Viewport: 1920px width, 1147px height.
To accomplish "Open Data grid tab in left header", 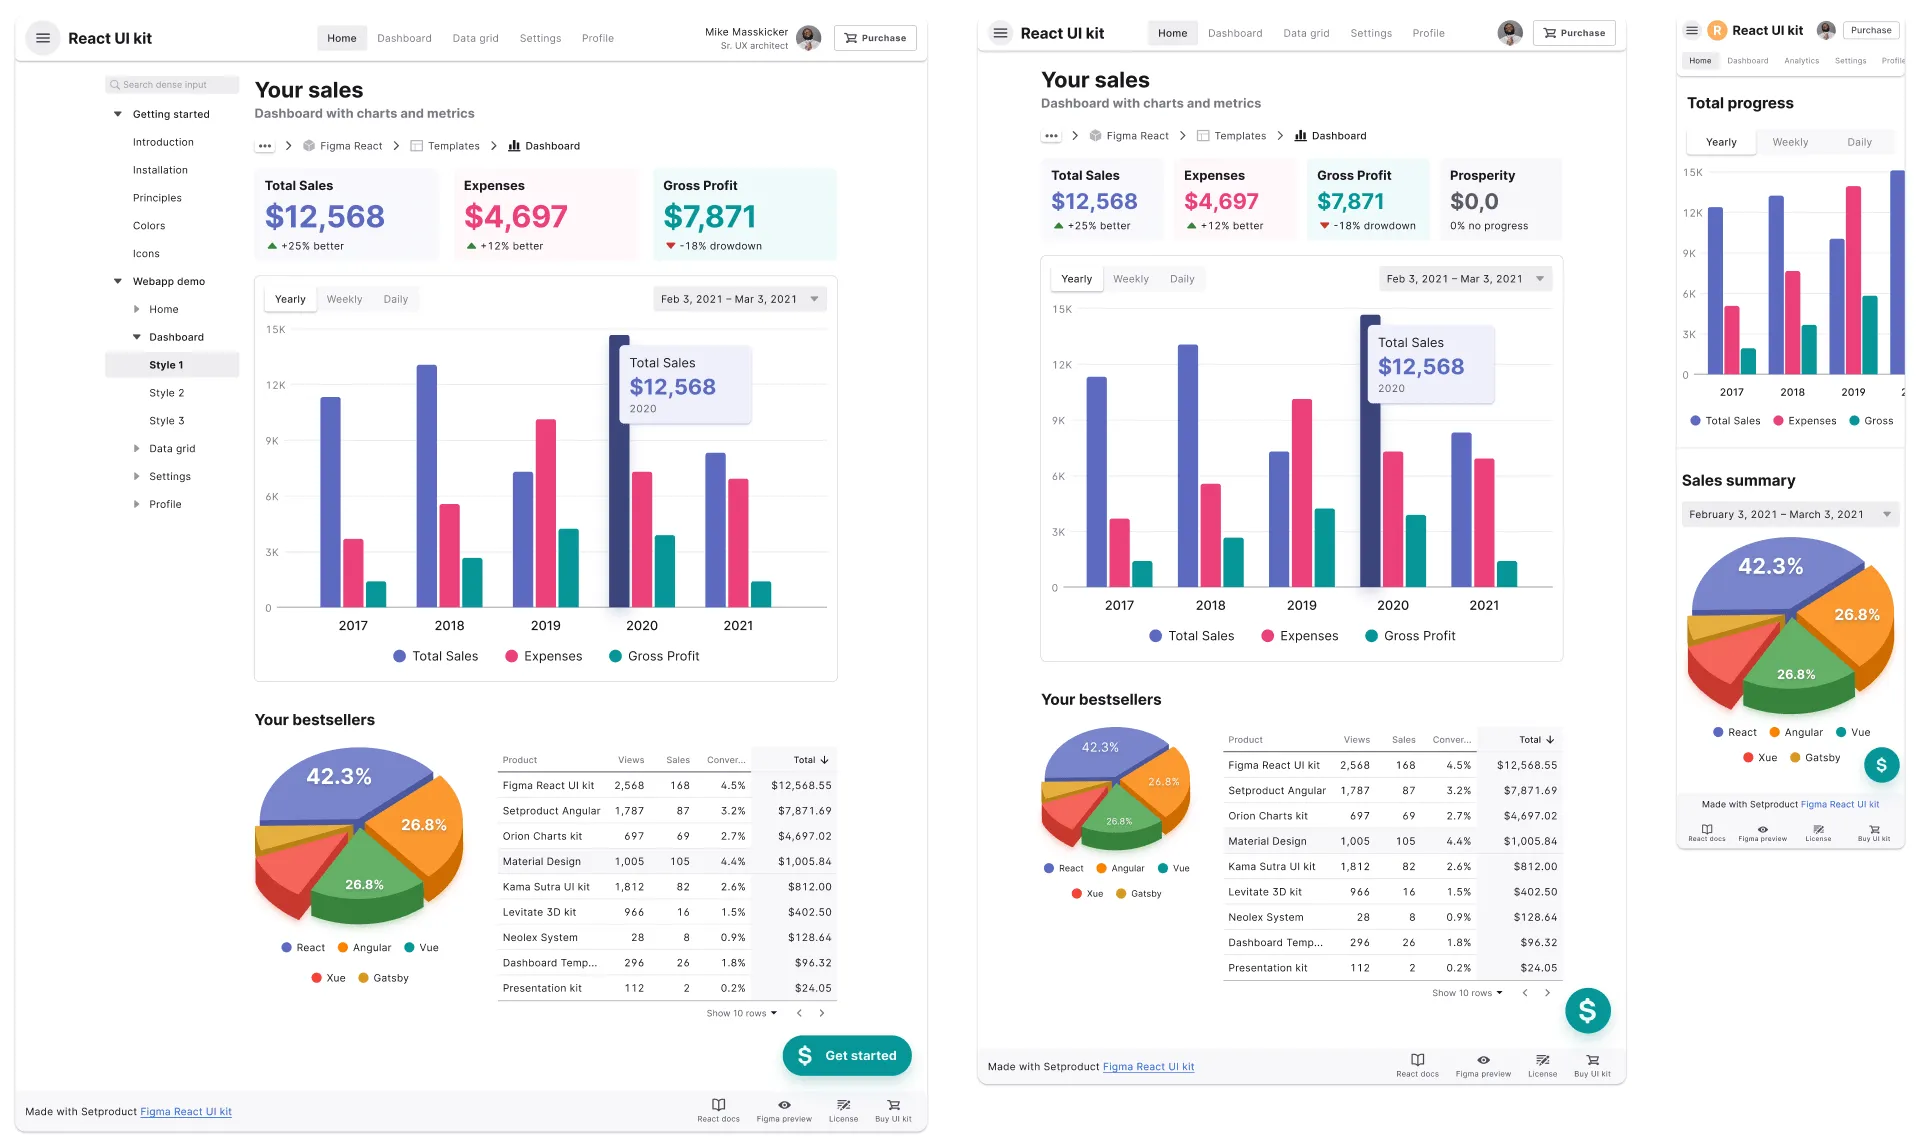I will click(475, 38).
